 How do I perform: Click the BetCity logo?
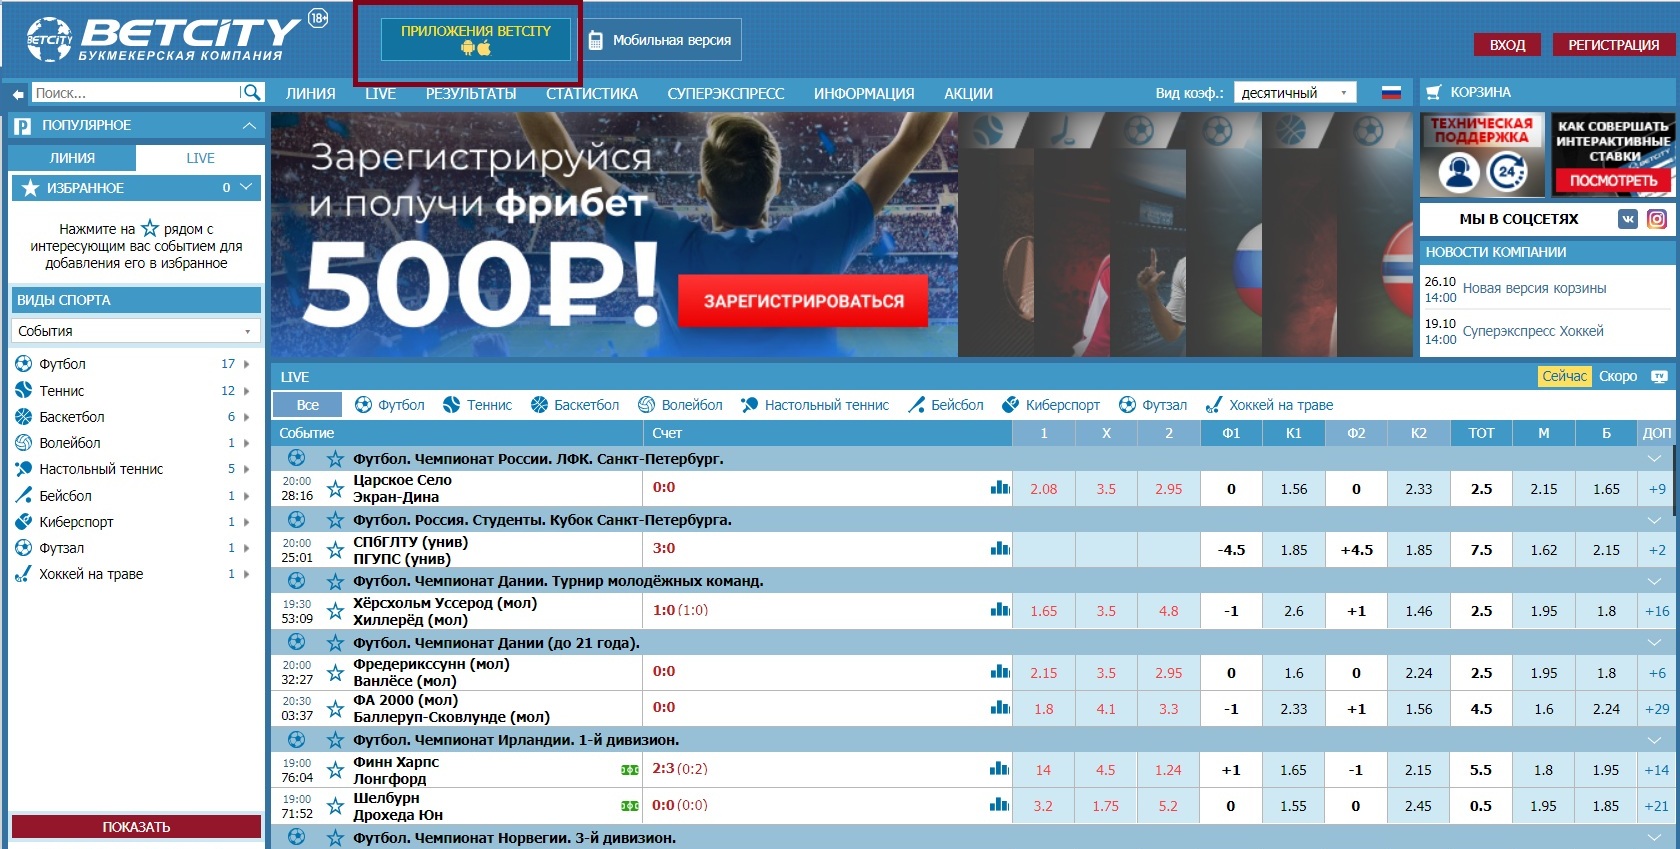coord(164,40)
